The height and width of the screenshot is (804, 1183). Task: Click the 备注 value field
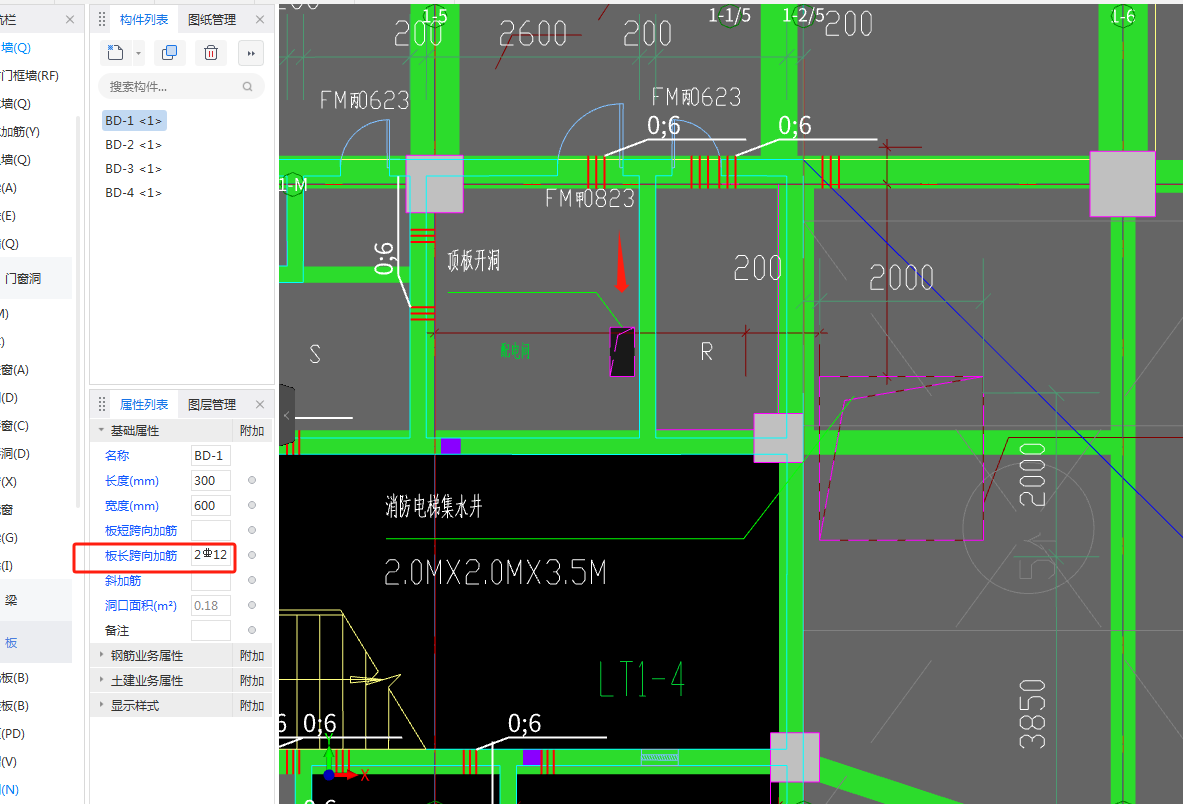click(x=210, y=631)
